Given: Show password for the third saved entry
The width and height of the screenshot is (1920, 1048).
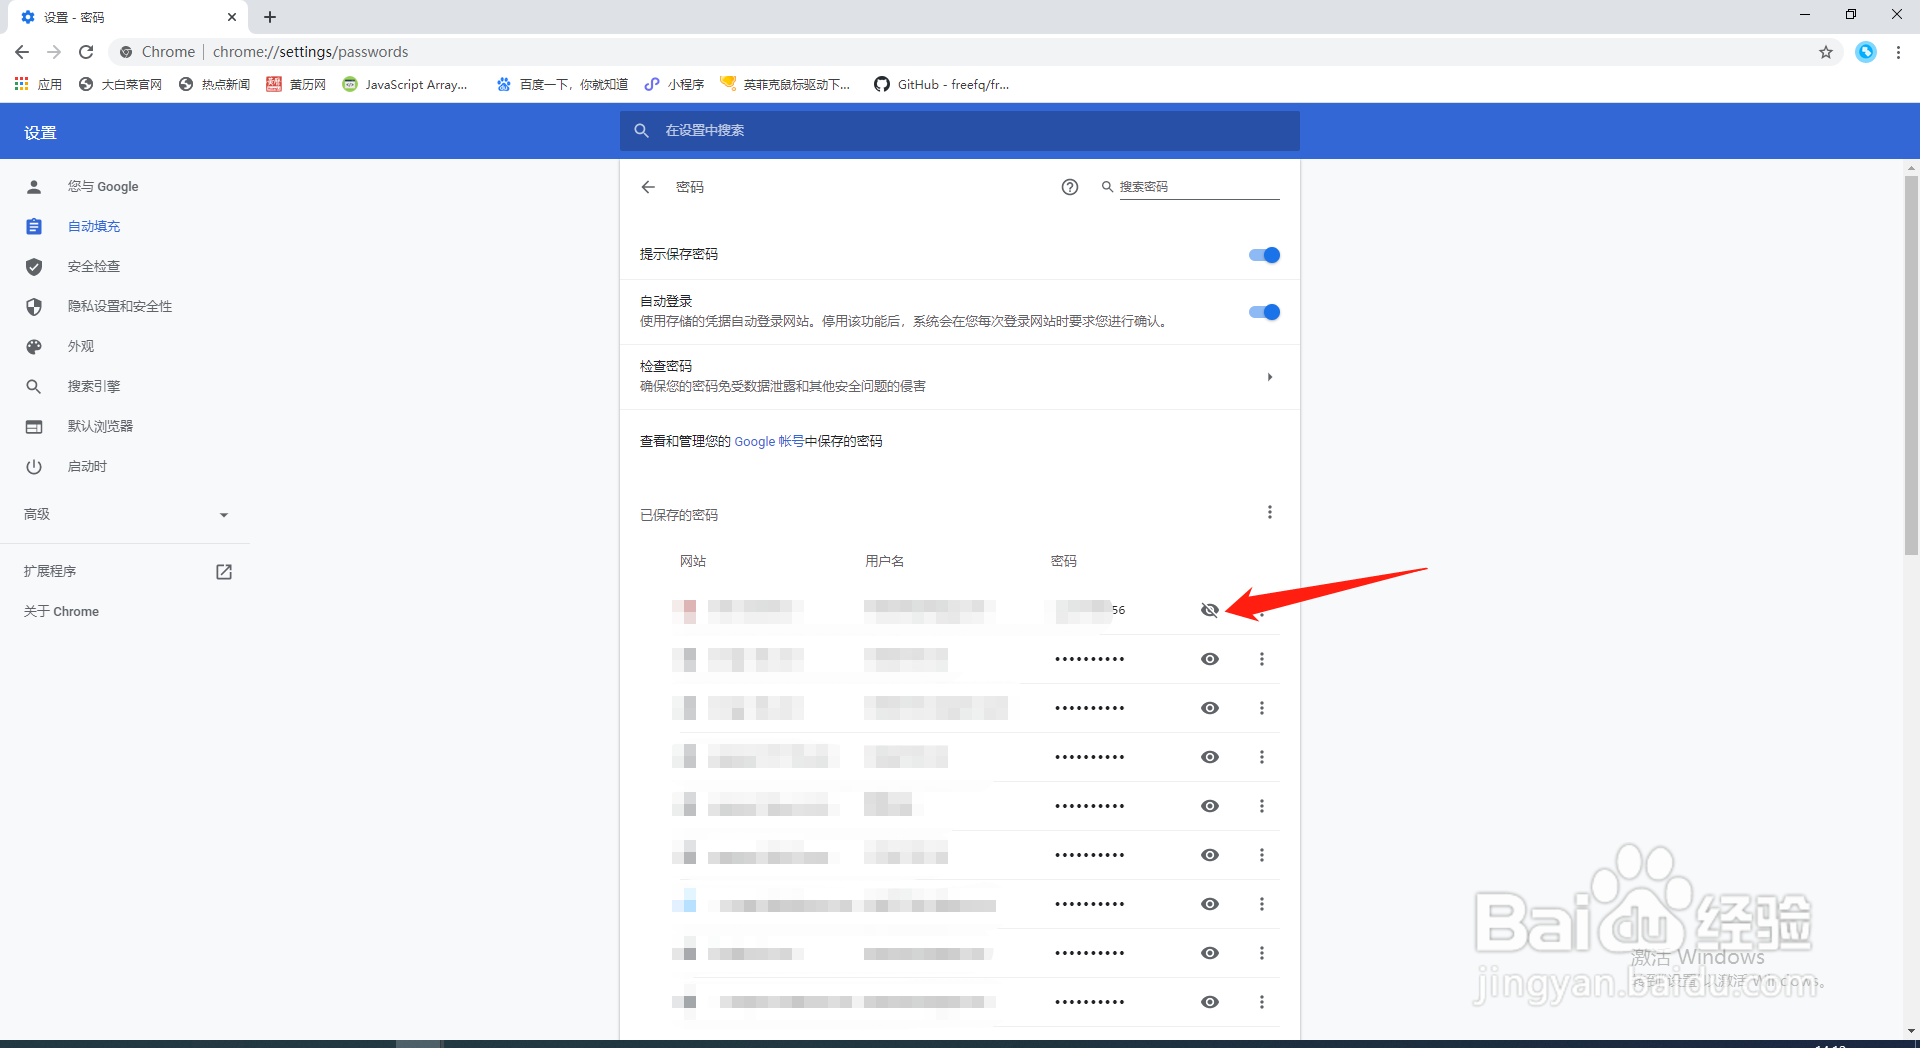Looking at the screenshot, I should 1210,708.
